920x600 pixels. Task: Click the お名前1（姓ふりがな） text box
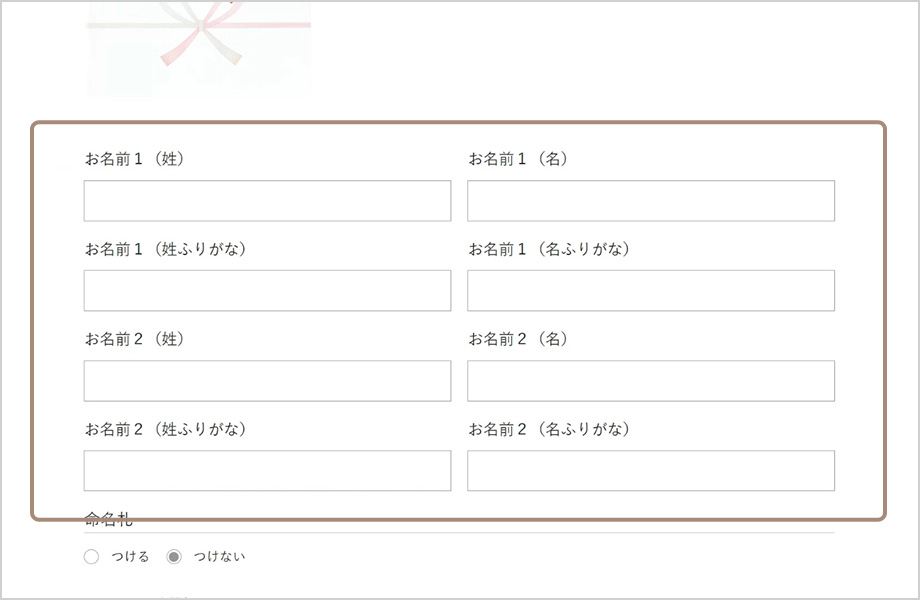click(268, 290)
